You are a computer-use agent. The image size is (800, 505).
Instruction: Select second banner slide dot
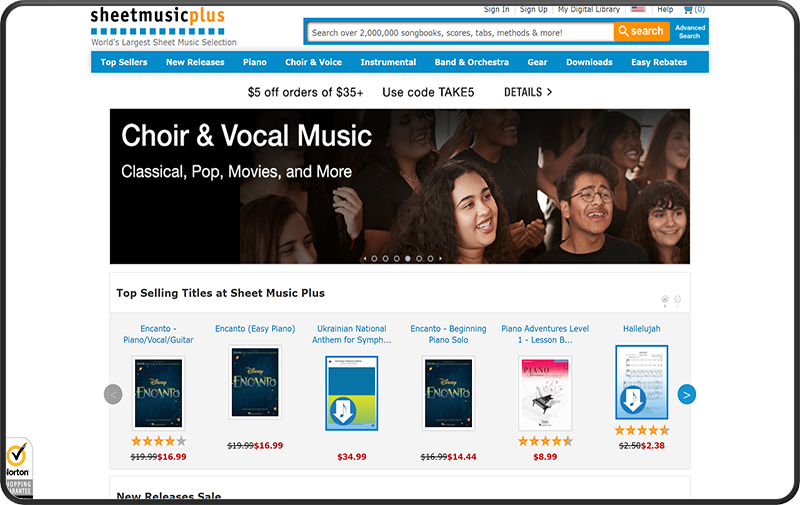pyautogui.click(x=385, y=259)
